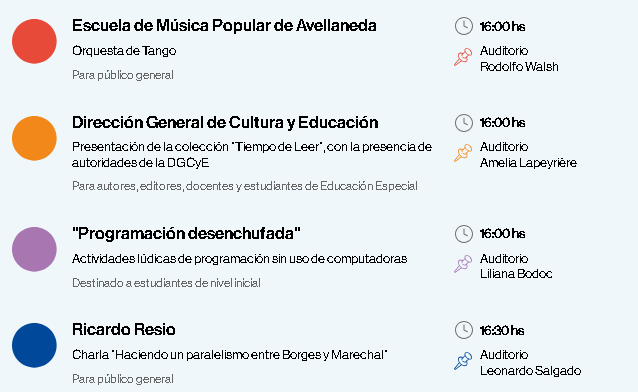This screenshot has width=638, height=392.
Task: Click the 16:00 hs time of Programación desenchufada
Action: pyautogui.click(x=503, y=234)
